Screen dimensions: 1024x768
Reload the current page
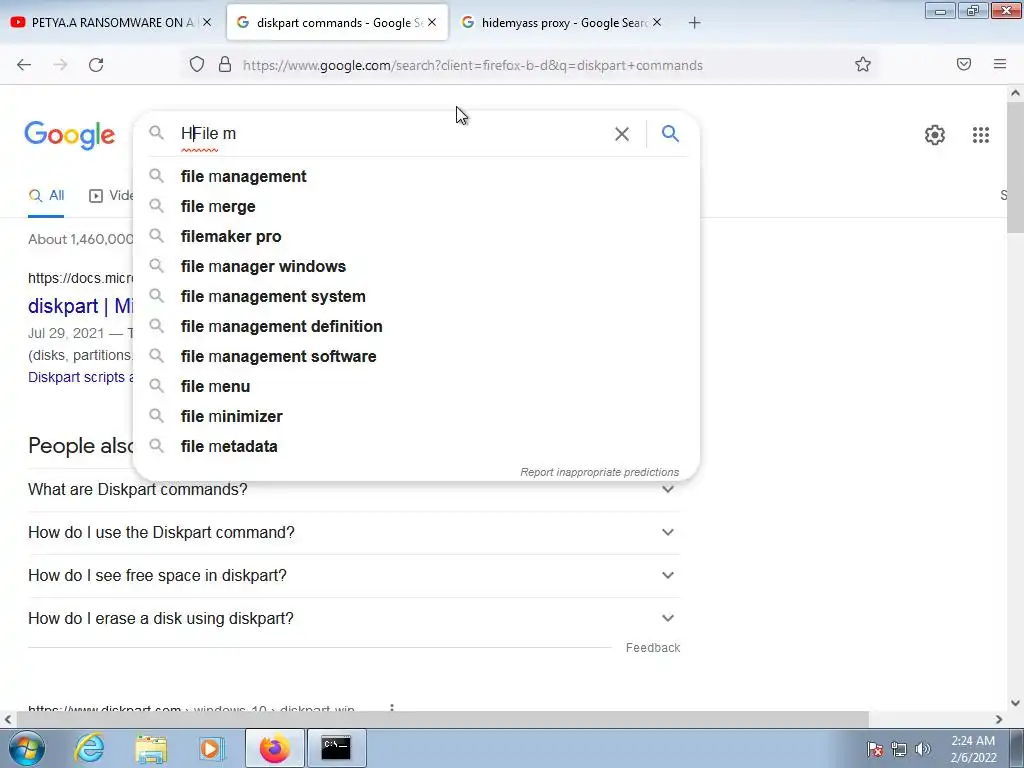(96, 65)
